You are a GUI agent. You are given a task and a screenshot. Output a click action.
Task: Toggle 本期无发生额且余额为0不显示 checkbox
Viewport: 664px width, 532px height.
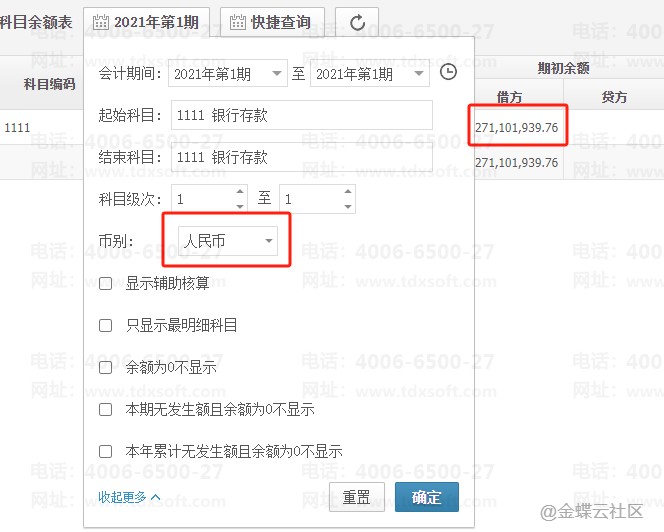(x=105, y=410)
